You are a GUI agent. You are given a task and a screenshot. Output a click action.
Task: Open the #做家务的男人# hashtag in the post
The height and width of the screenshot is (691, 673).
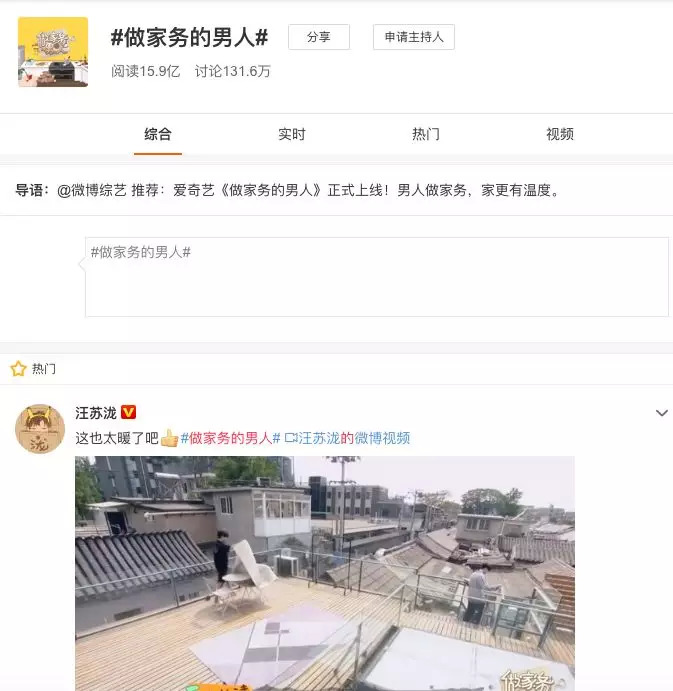click(x=231, y=438)
